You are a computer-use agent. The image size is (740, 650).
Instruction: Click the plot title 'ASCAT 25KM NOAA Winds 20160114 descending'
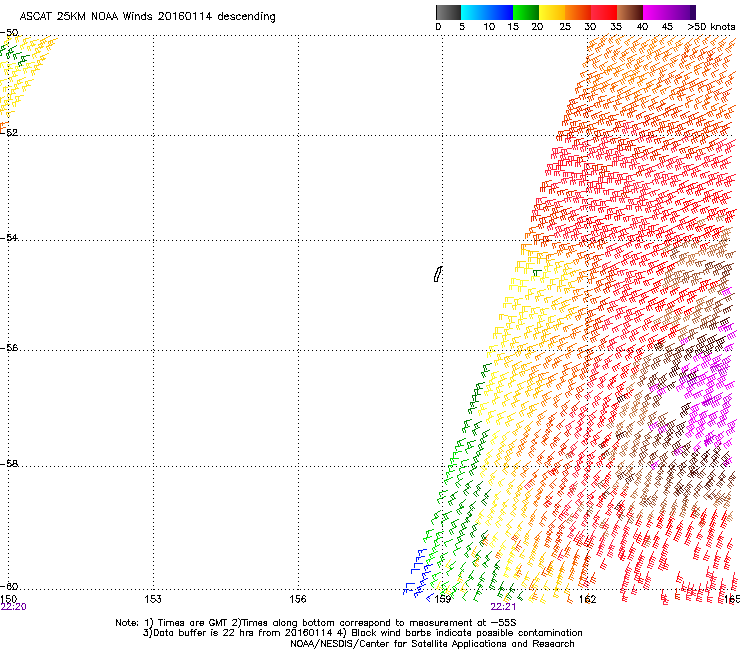147,17
